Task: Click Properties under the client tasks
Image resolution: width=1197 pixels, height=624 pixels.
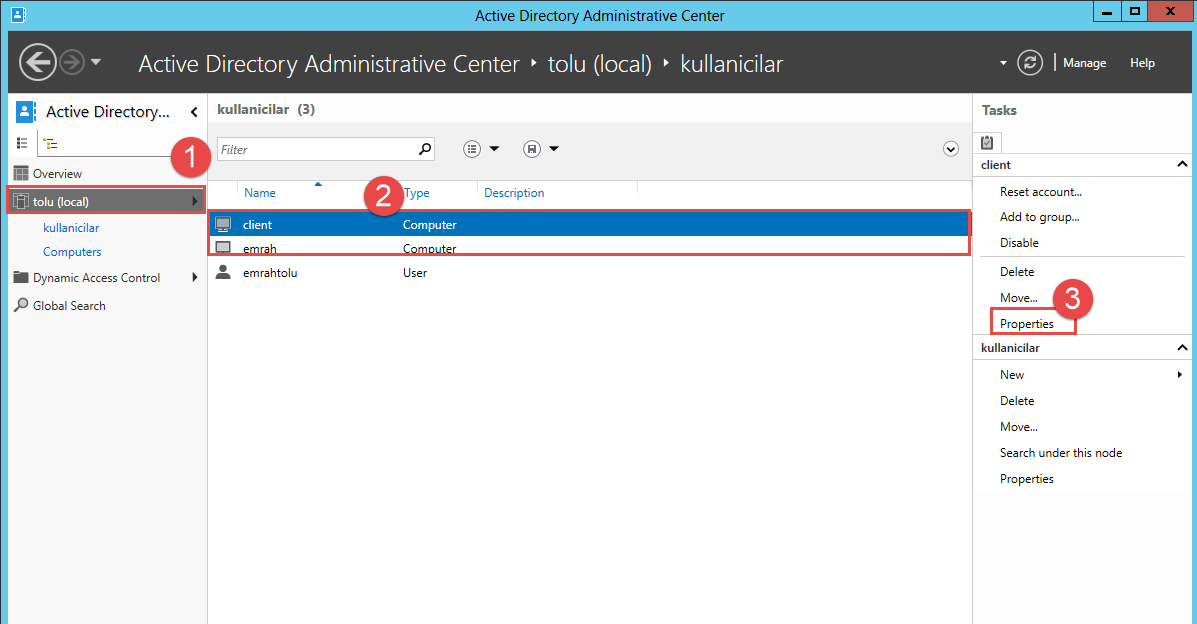Action: coord(1027,324)
